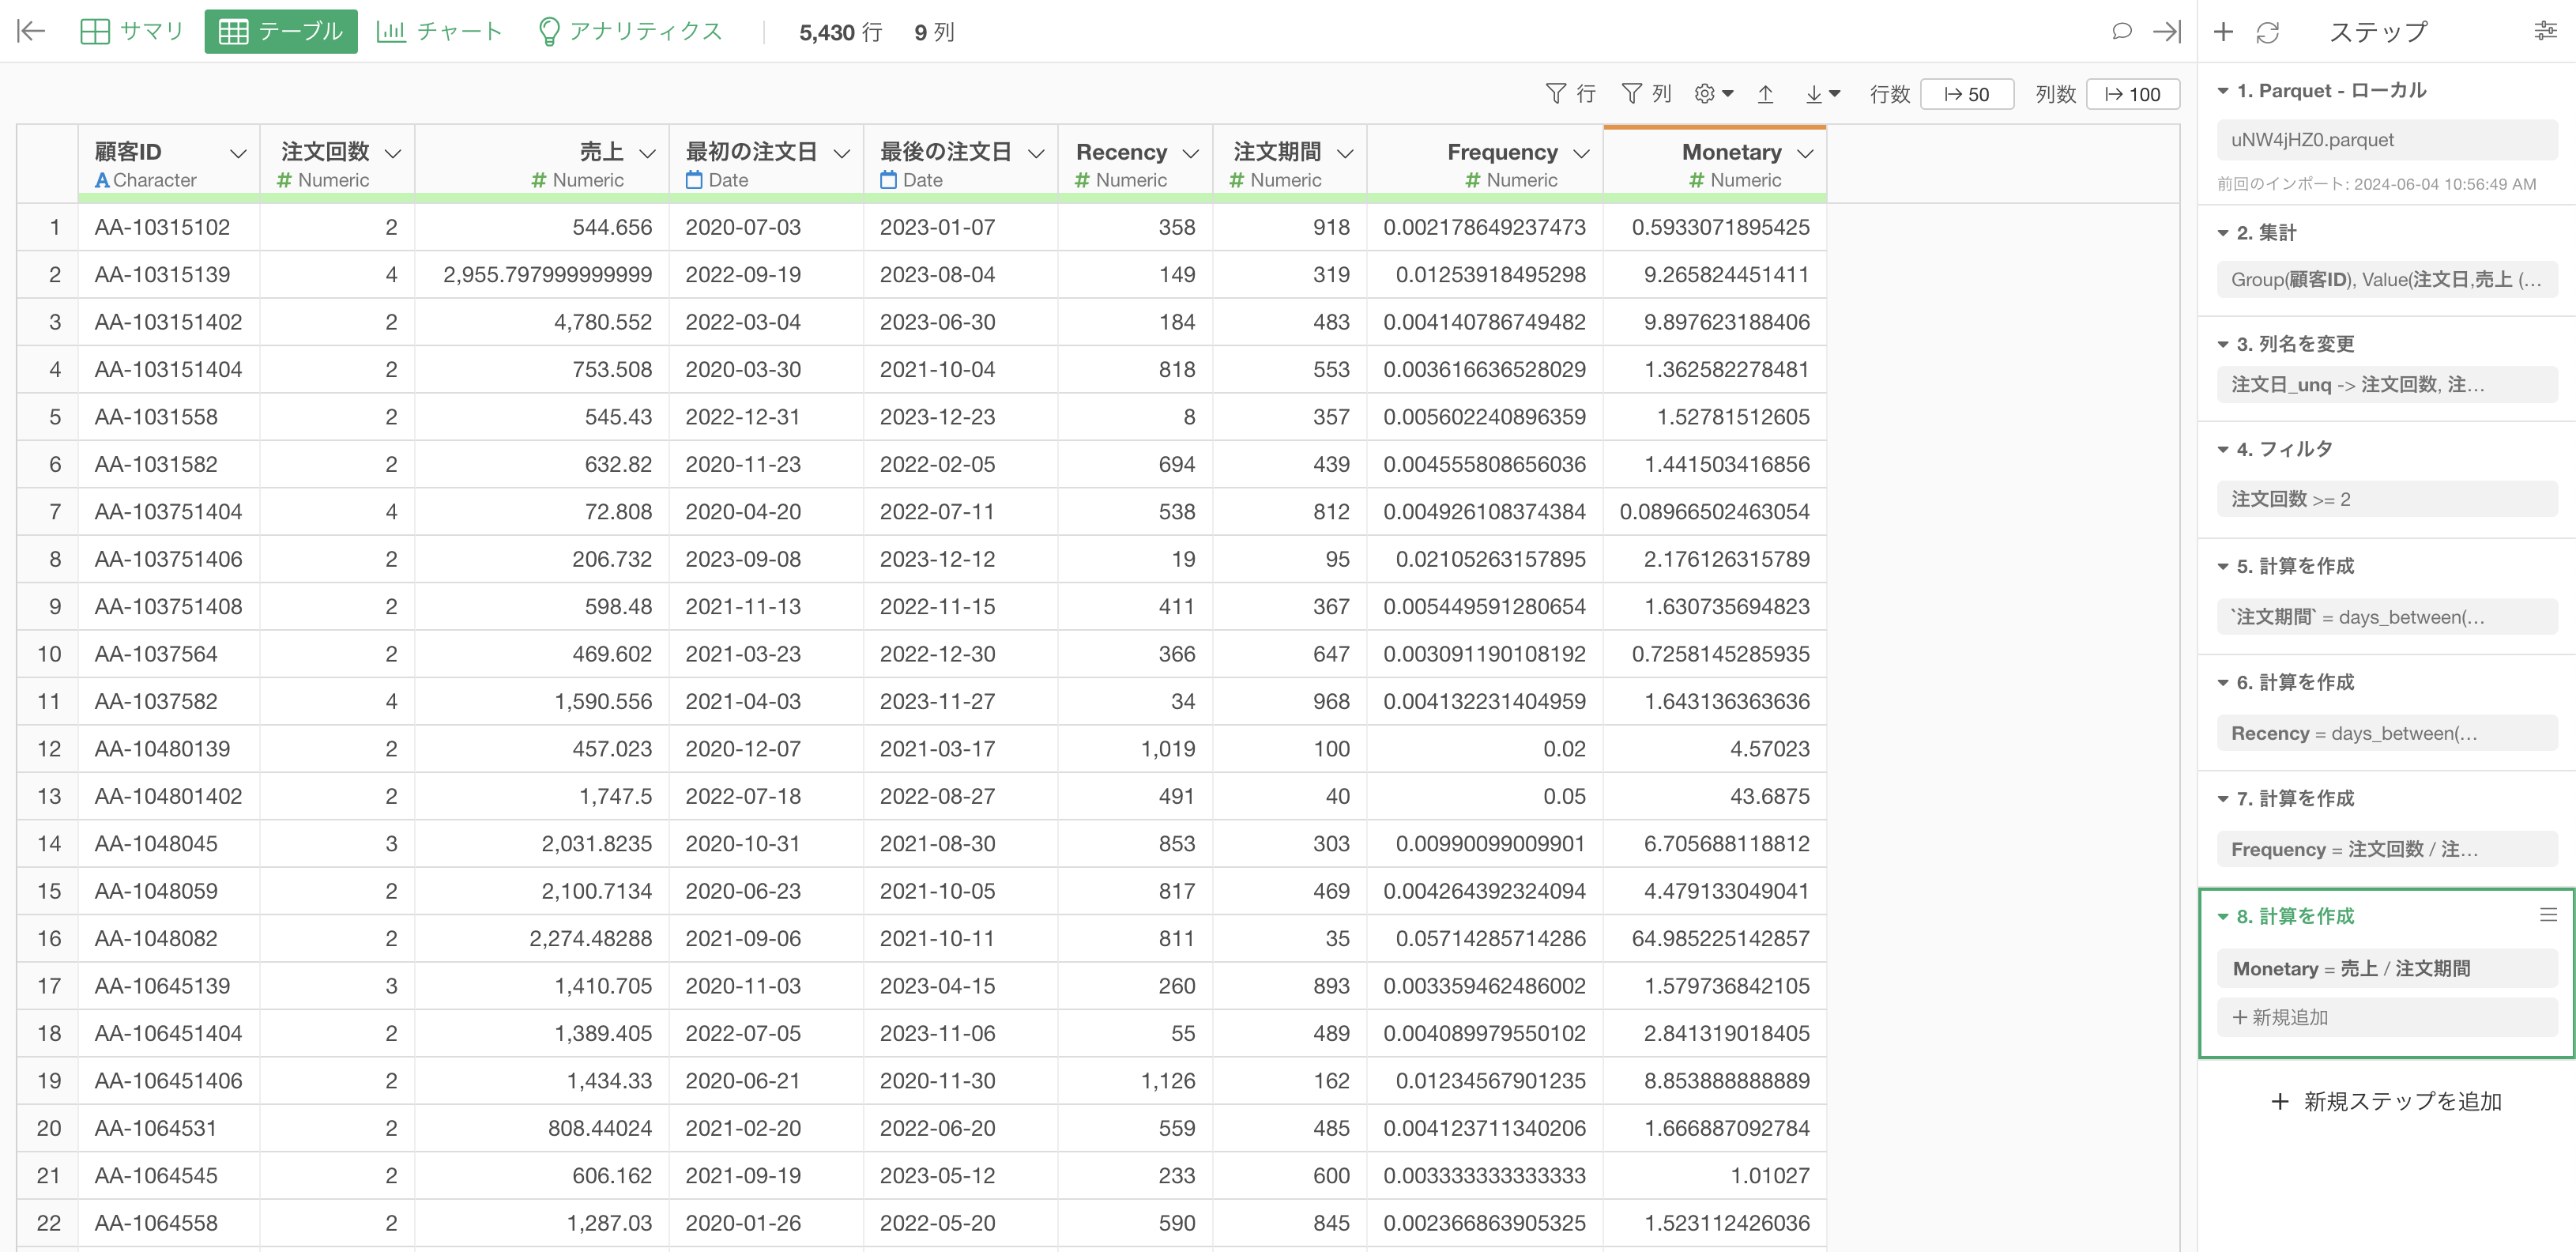Collapse step 2 集計
Image resolution: width=2576 pixels, height=1252 pixels.
pos(2223,233)
